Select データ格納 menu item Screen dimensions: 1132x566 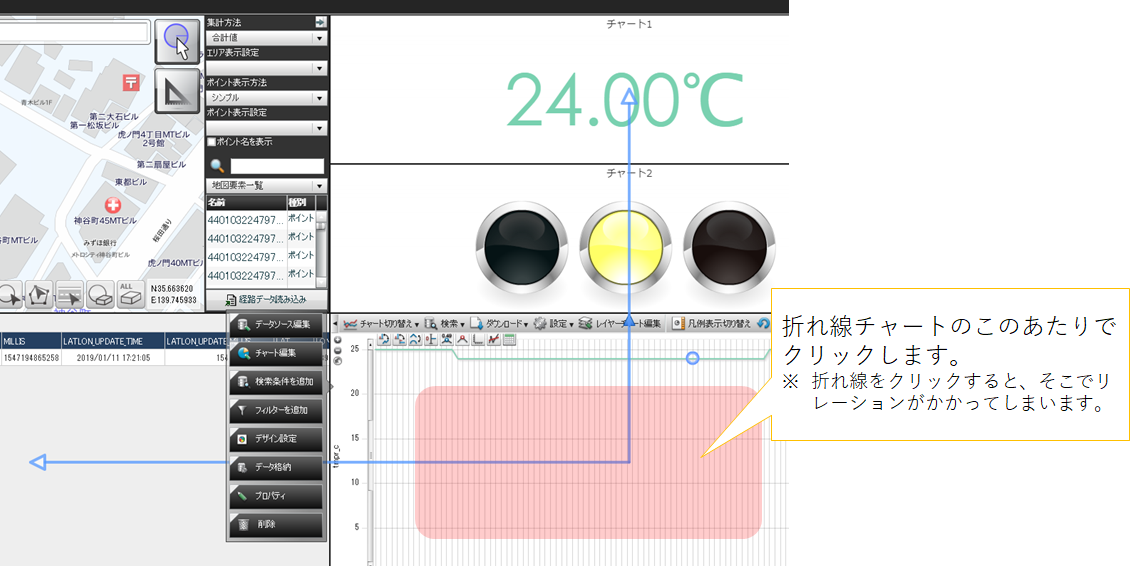point(275,467)
